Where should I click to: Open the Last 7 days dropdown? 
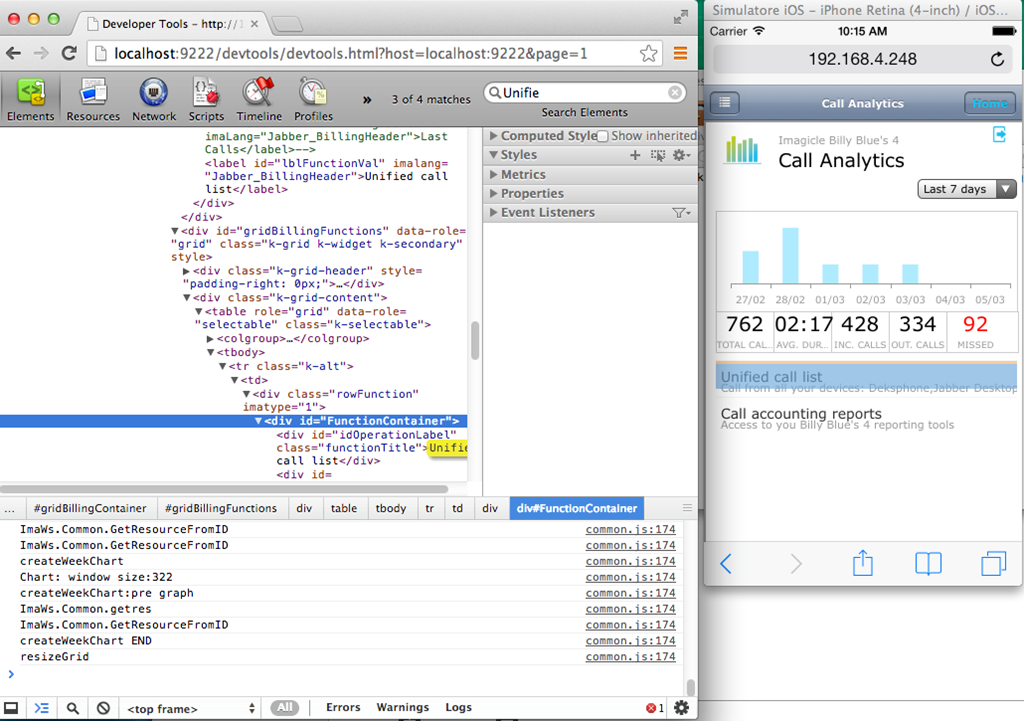tap(966, 189)
